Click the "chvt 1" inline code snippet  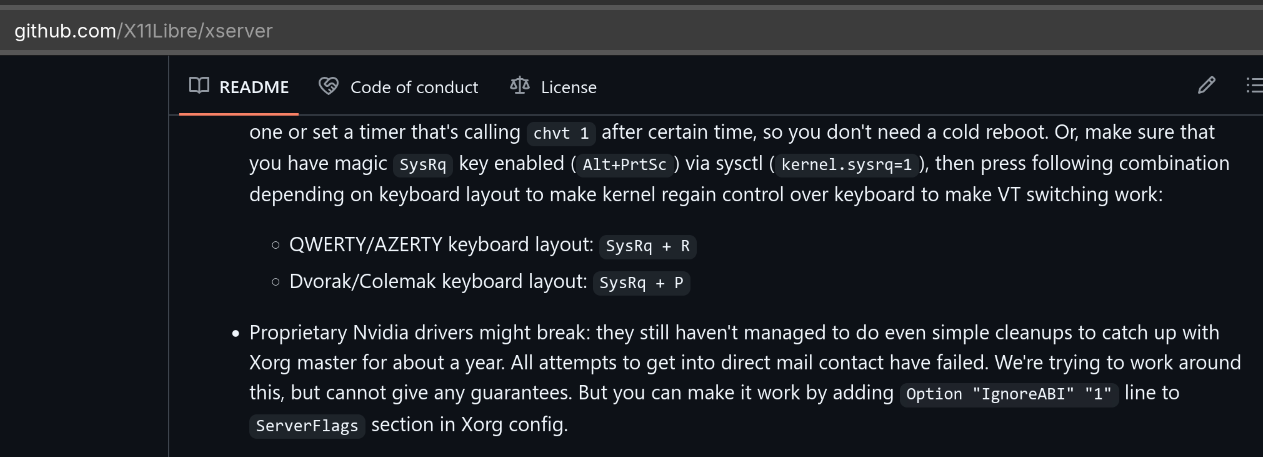tap(563, 133)
